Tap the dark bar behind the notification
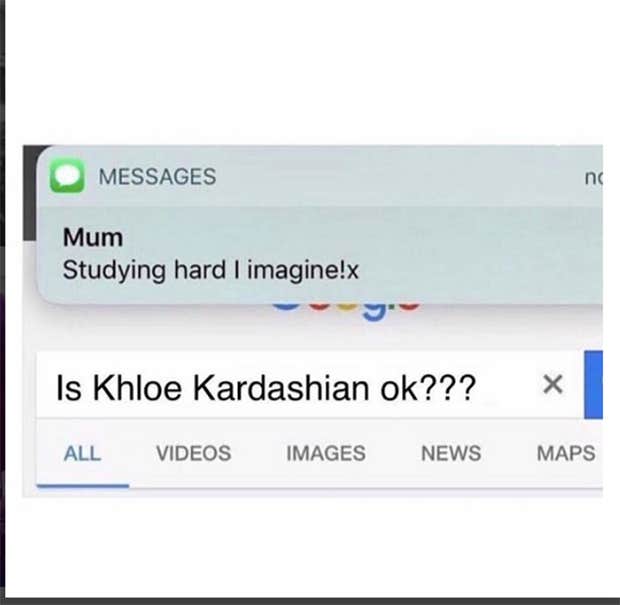620x605 pixels. tap(29, 194)
